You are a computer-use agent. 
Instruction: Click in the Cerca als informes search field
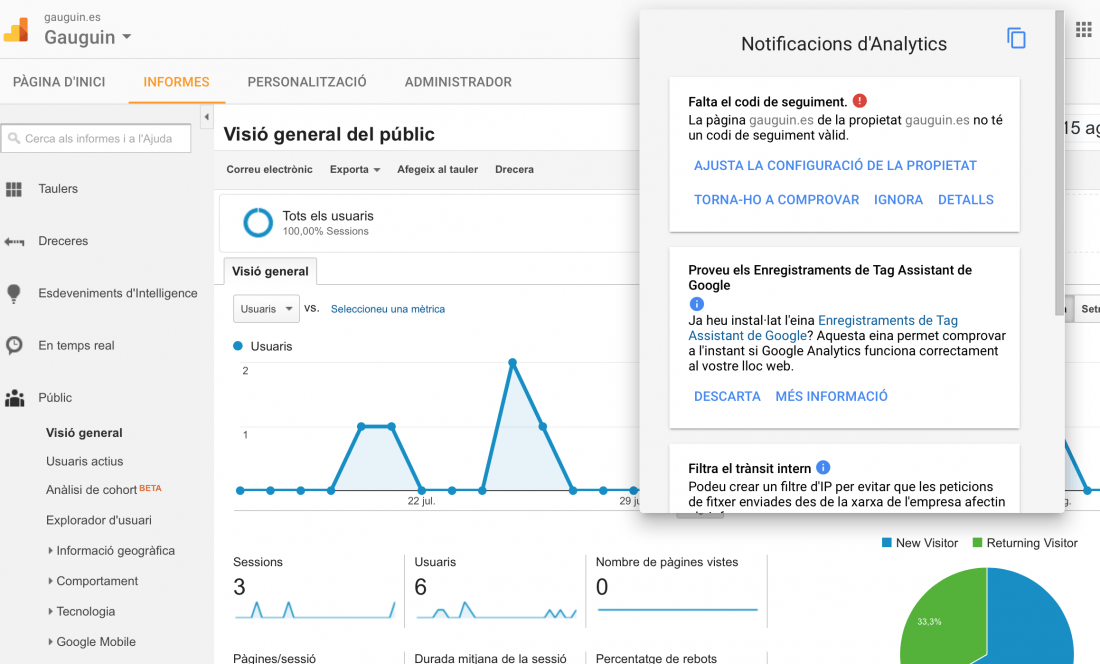97,139
